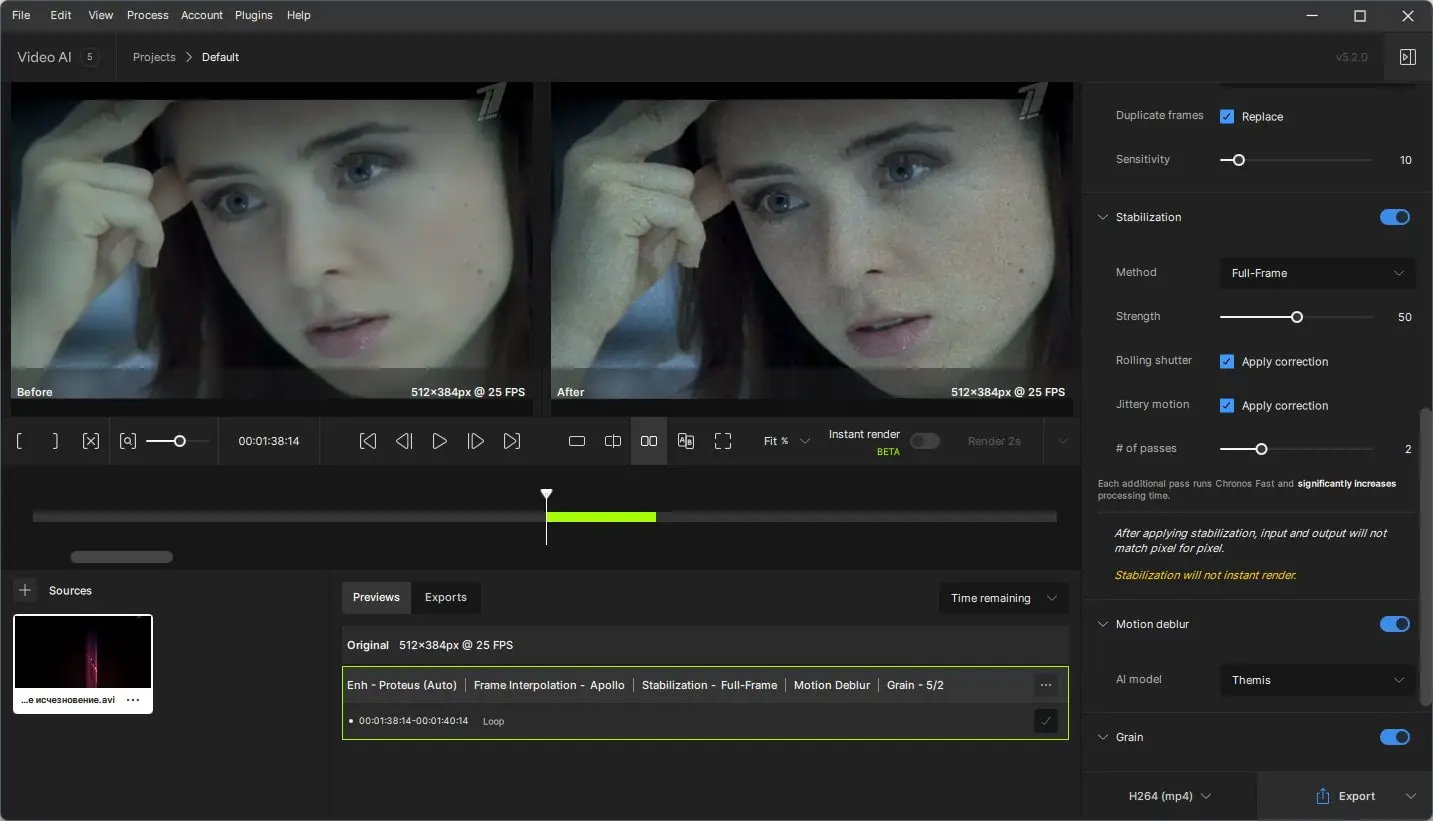Viewport: 1433px width, 821px height.
Task: Enter fullscreen preview mode
Action: (723, 440)
